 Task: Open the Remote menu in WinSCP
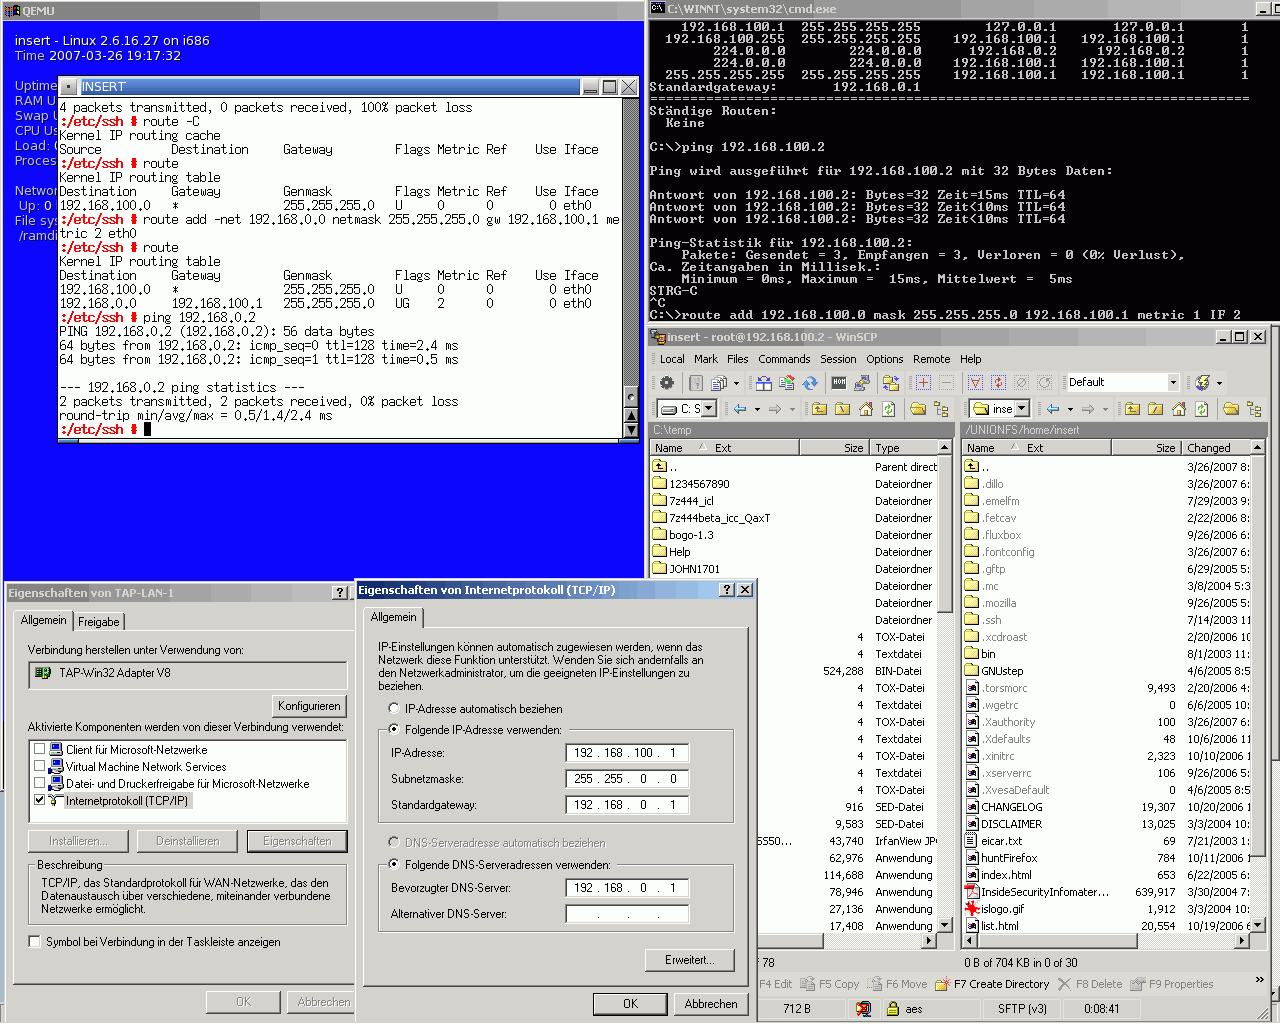[x=931, y=359]
